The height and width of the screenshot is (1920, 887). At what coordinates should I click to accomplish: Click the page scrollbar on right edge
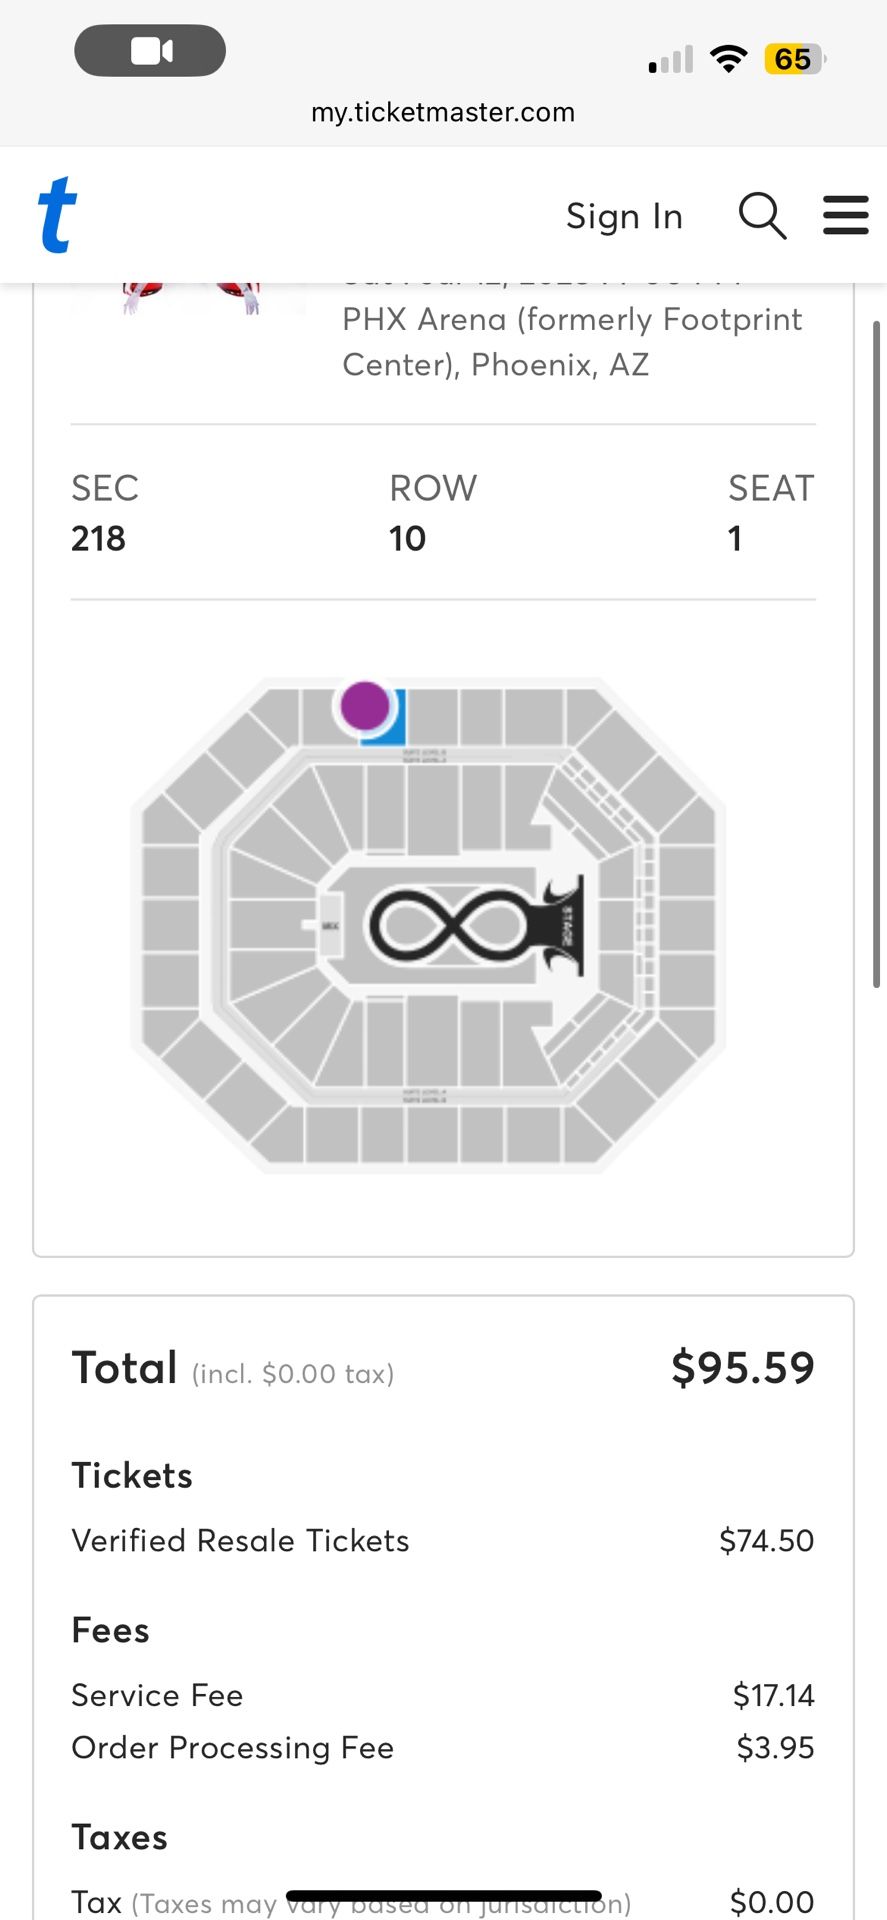(877, 655)
